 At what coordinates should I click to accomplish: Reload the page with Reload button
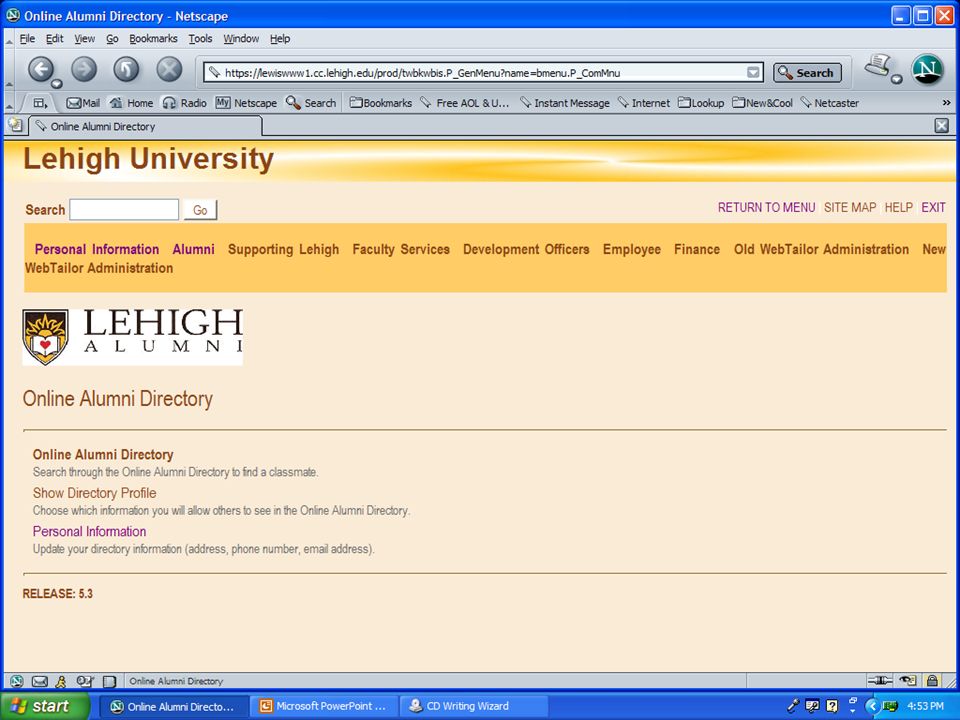126,69
